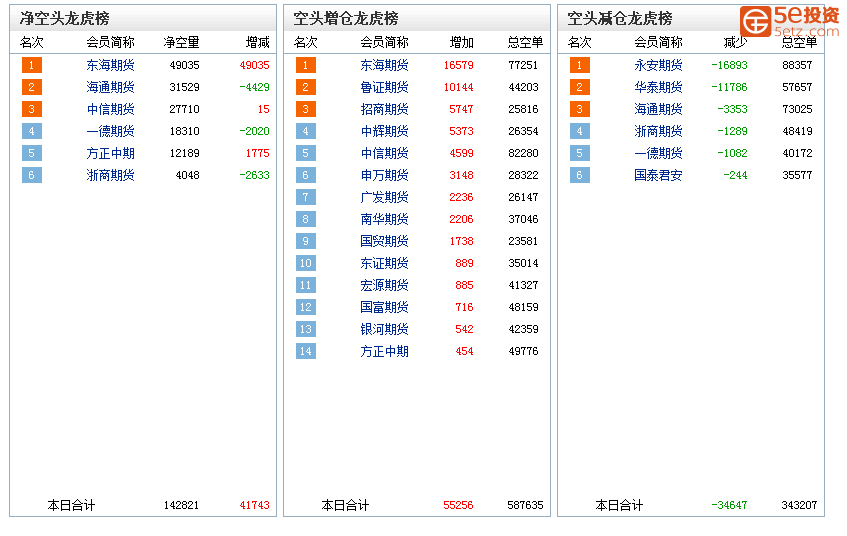Open 永安期货 member link

658,65
